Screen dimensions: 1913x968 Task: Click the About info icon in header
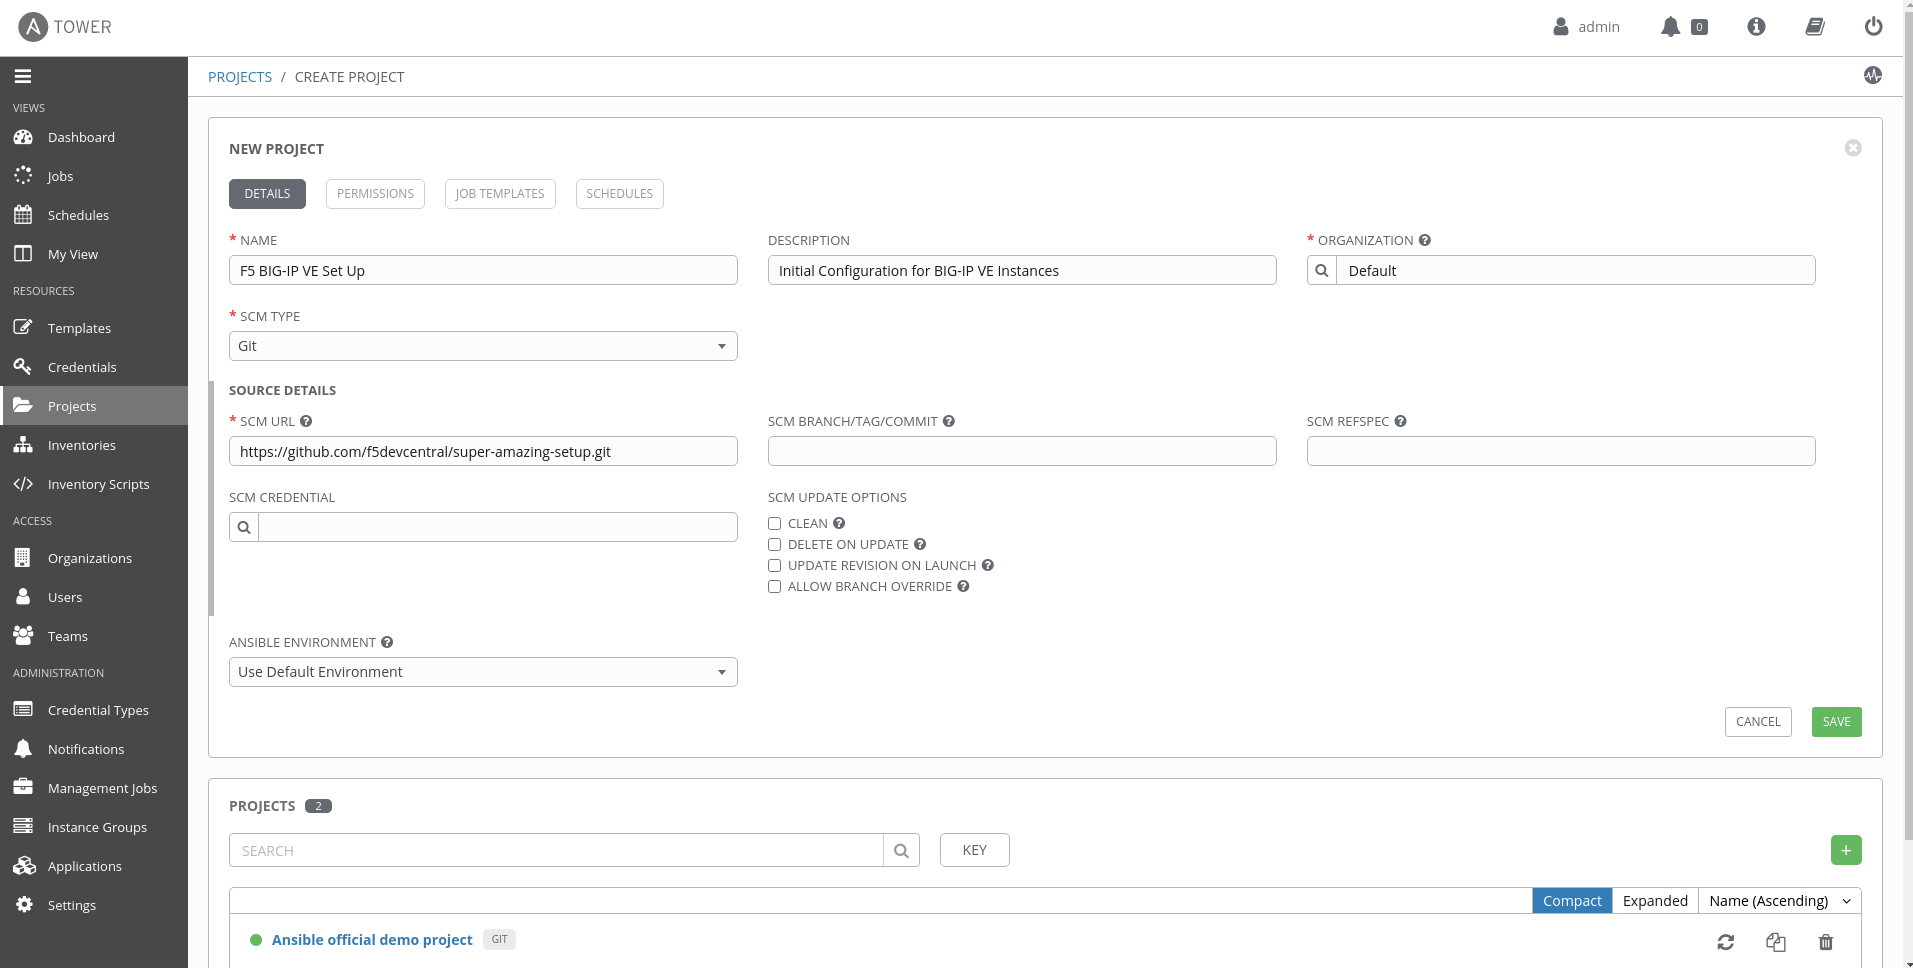coord(1756,27)
